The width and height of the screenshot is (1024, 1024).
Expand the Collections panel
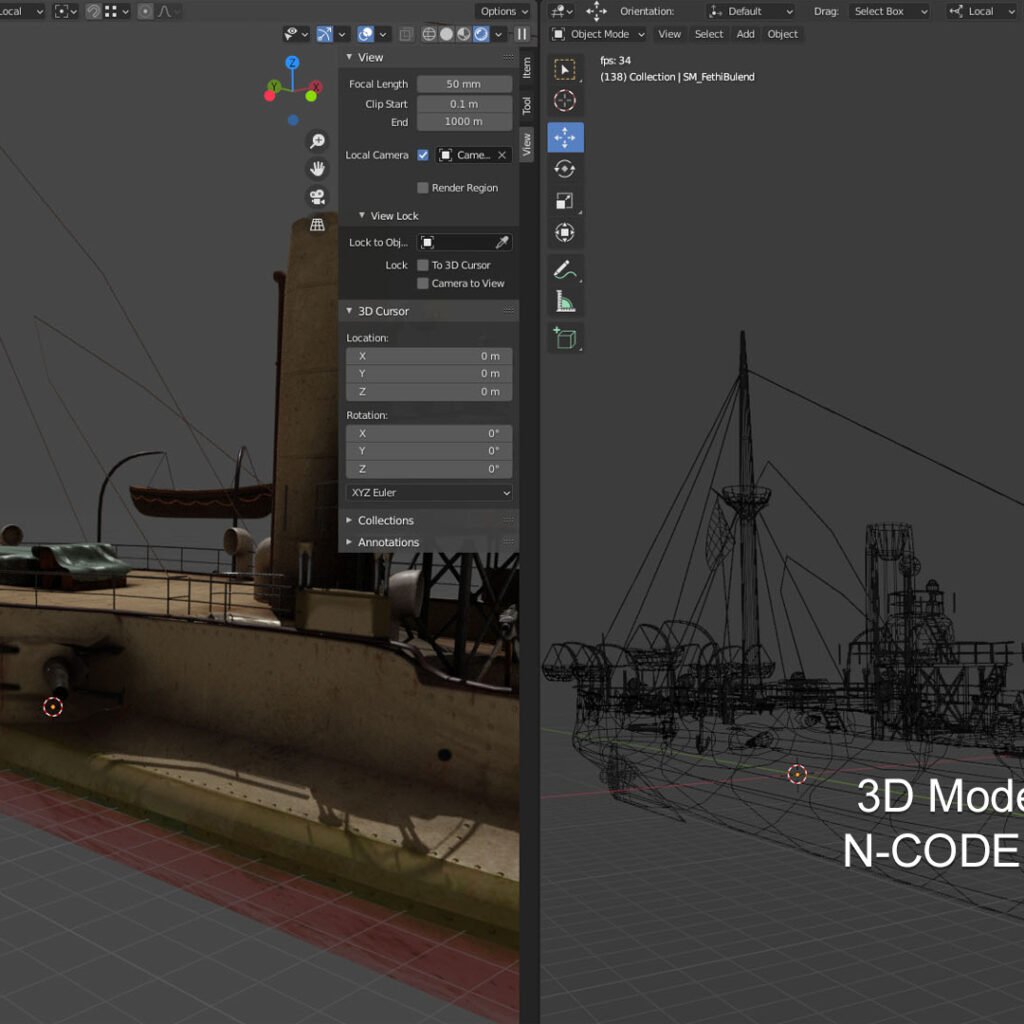[385, 520]
